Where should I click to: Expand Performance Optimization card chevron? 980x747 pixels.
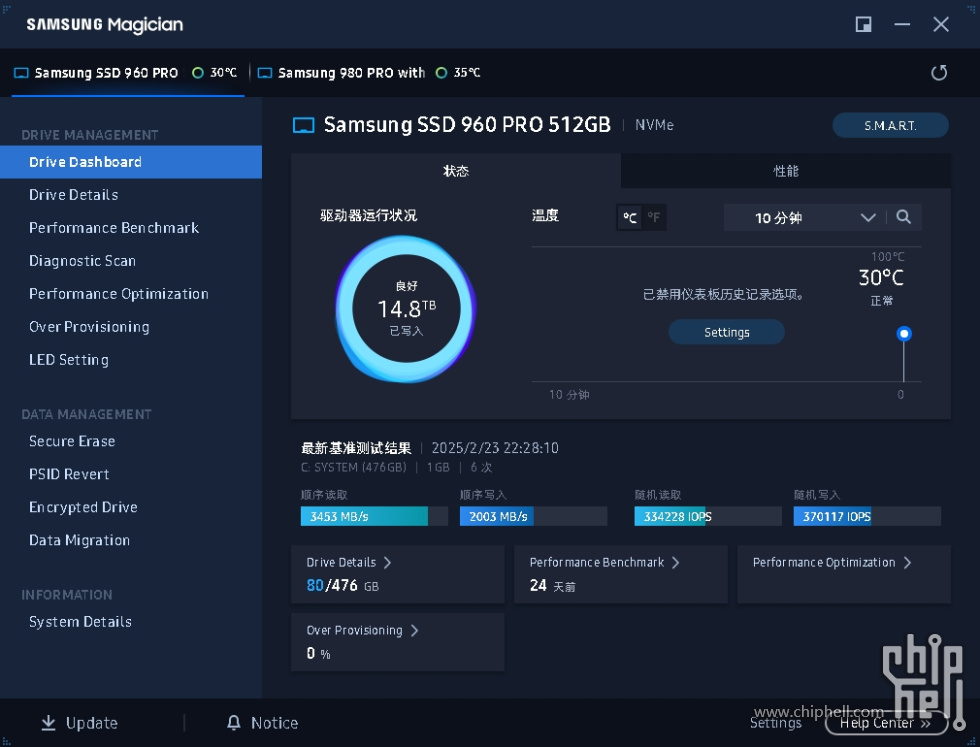click(908, 563)
